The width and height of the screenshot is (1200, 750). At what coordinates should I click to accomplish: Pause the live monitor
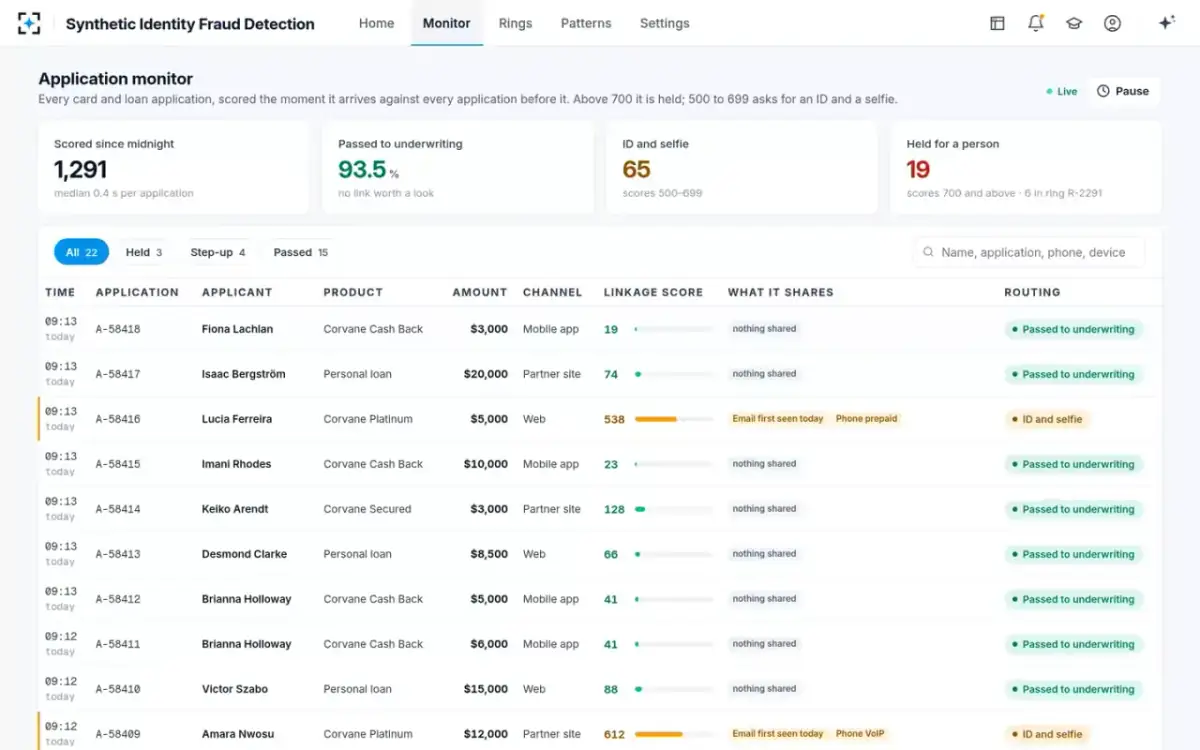(x=1123, y=91)
